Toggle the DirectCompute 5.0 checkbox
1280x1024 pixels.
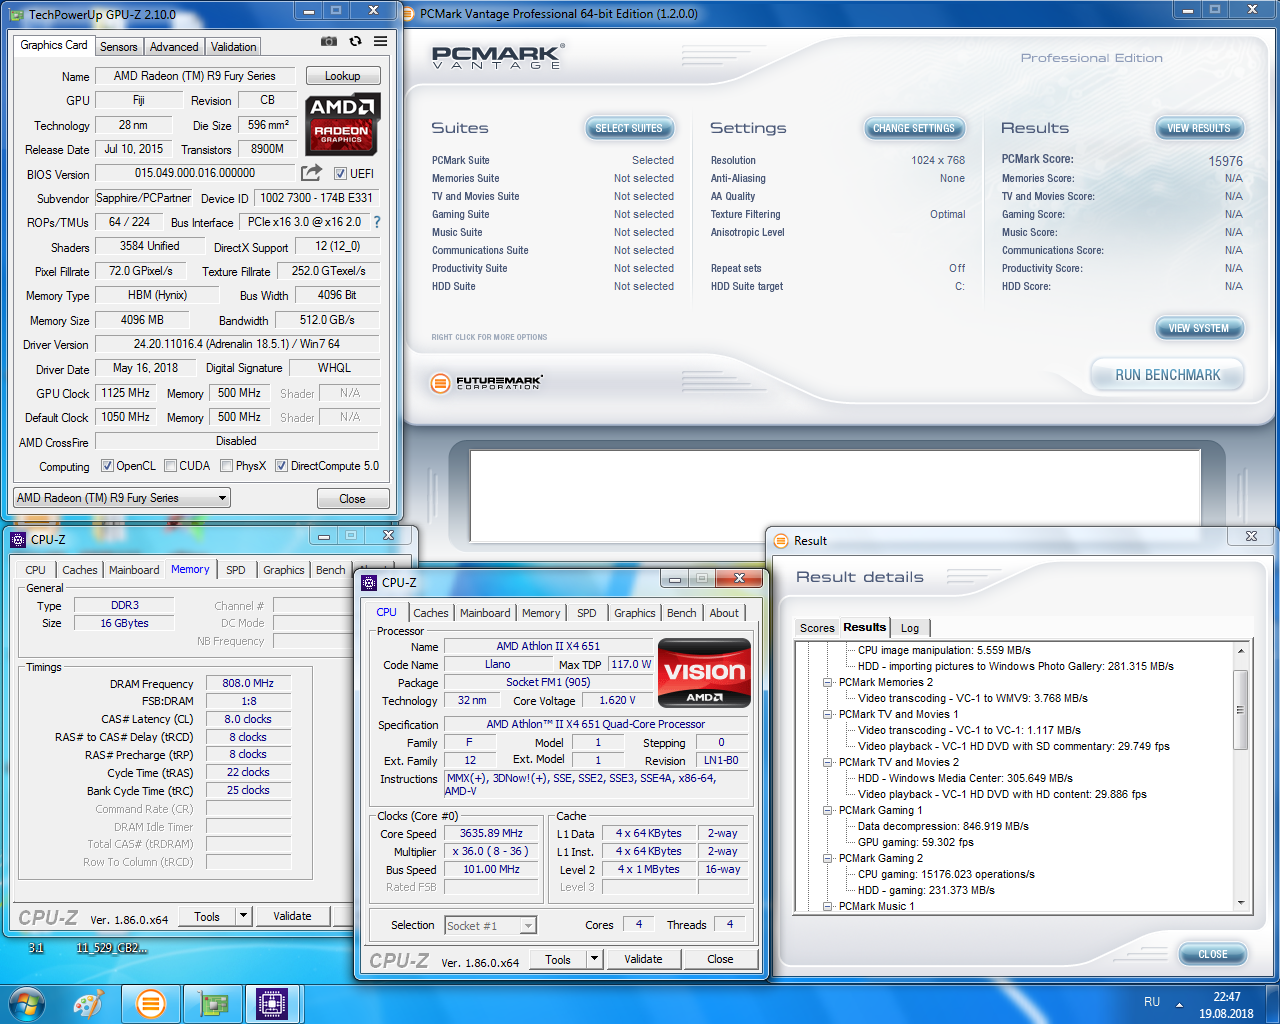point(281,466)
